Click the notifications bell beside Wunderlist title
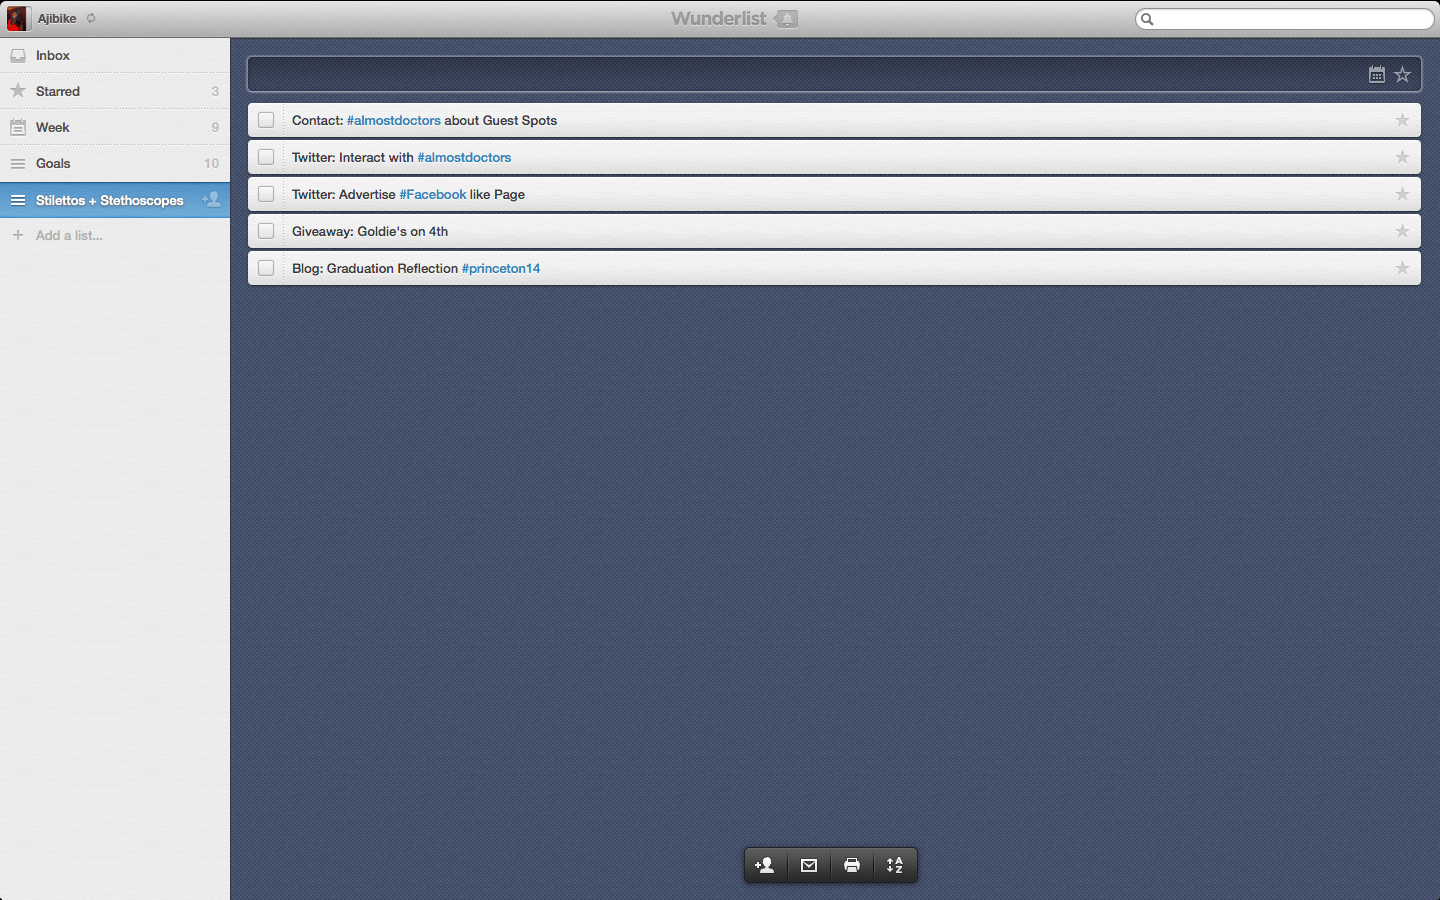 [787, 19]
